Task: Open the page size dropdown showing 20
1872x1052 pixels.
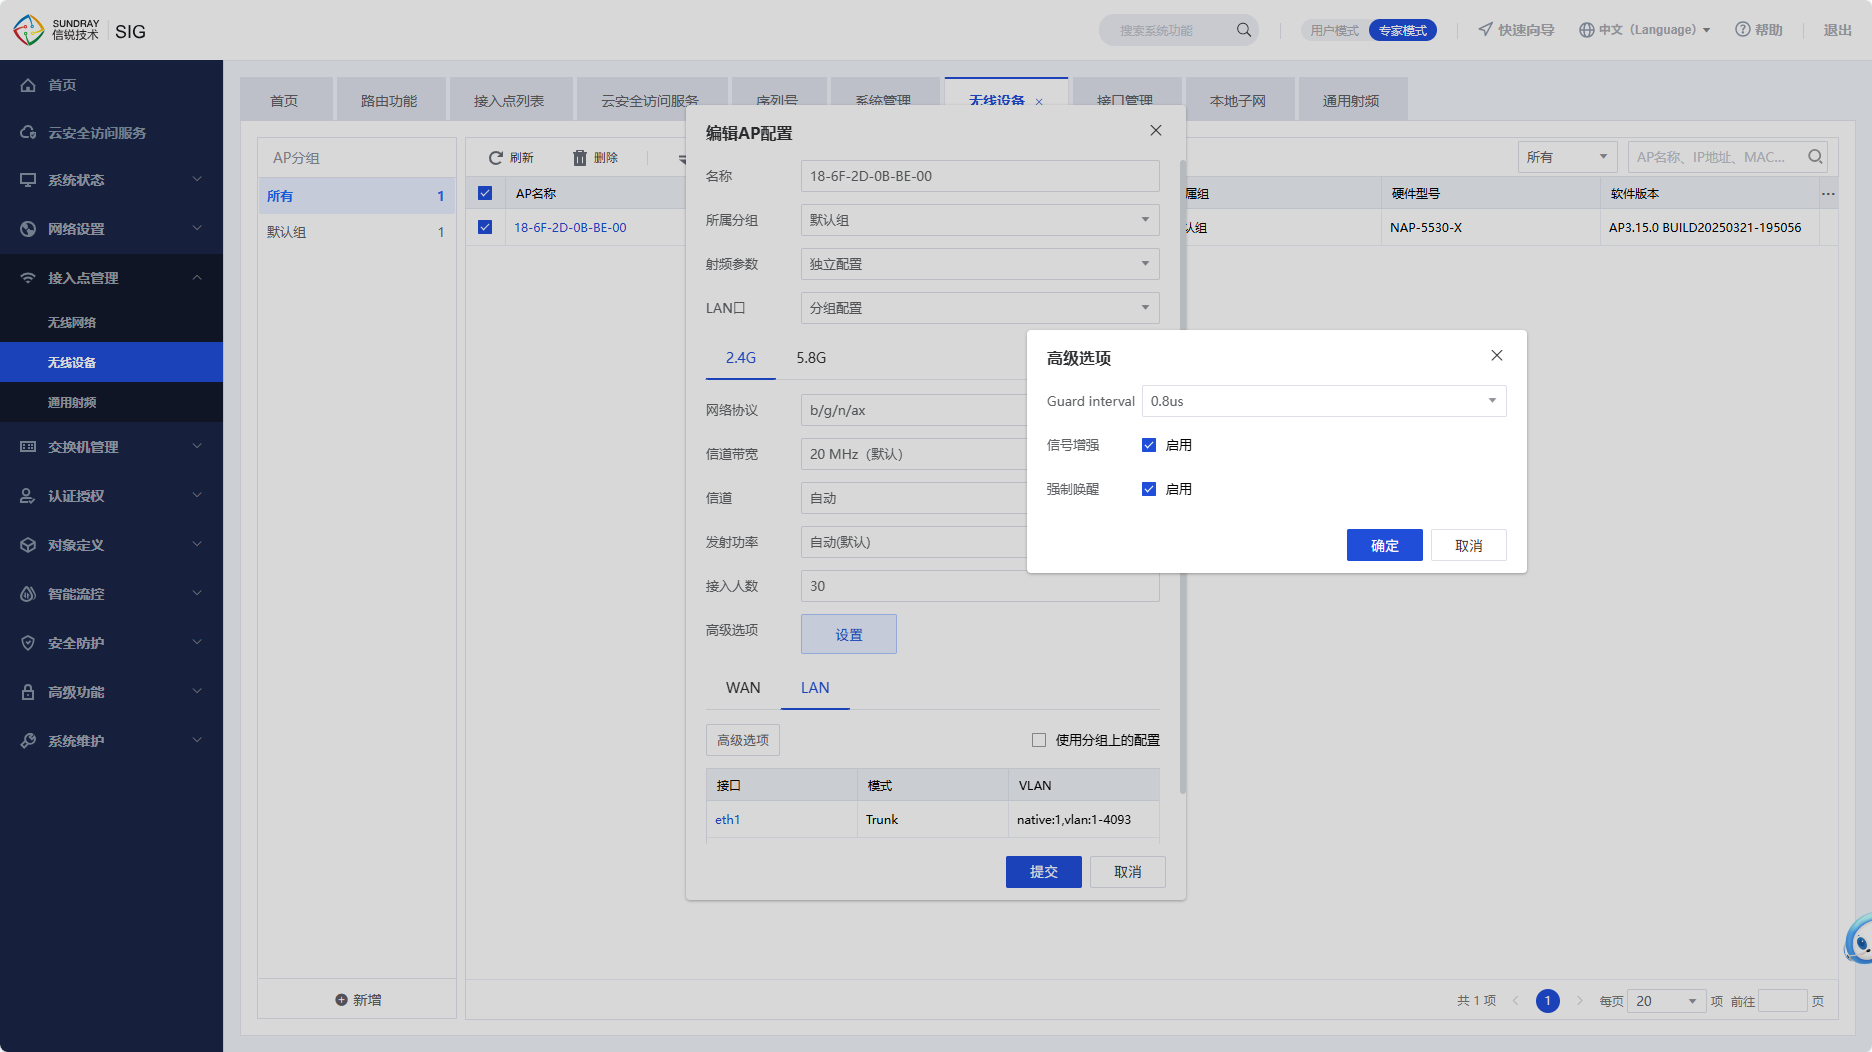Action: click(1666, 1001)
